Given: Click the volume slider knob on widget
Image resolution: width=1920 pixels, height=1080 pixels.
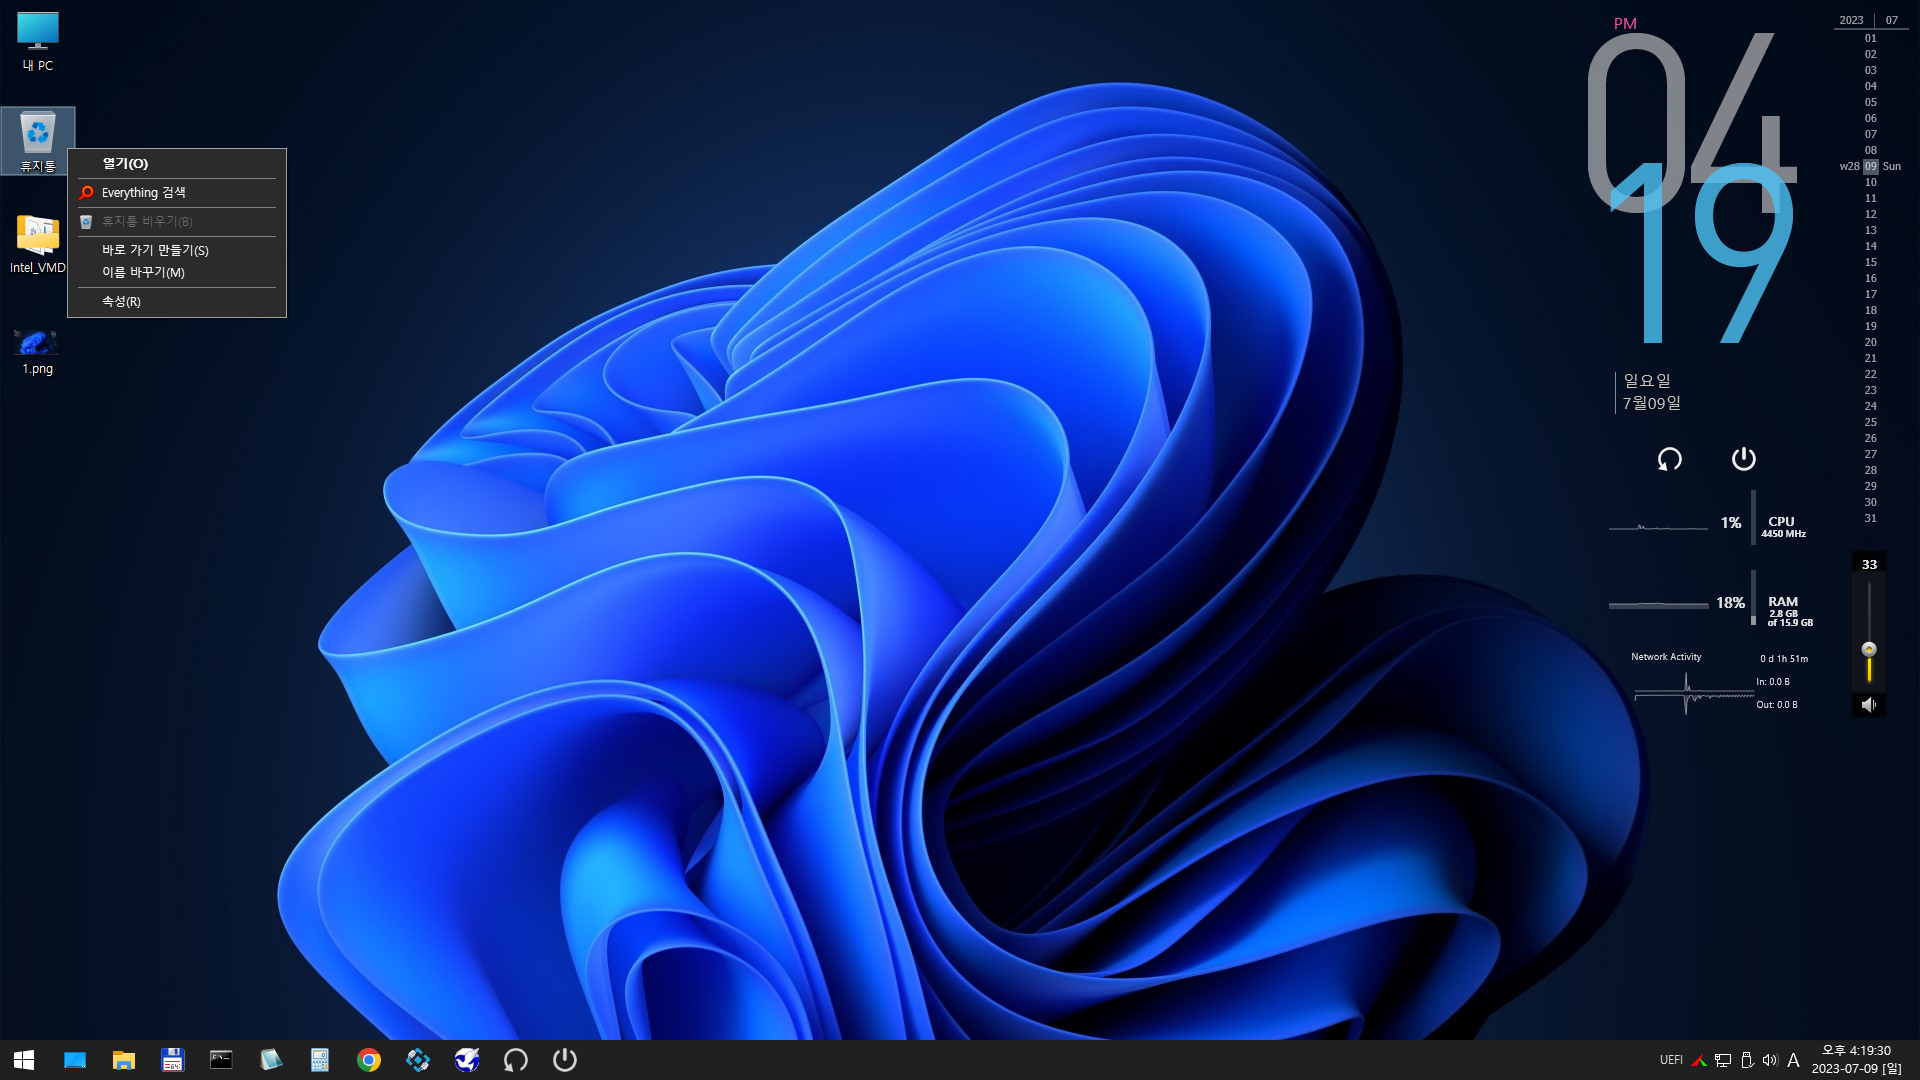Looking at the screenshot, I should click(x=1869, y=649).
